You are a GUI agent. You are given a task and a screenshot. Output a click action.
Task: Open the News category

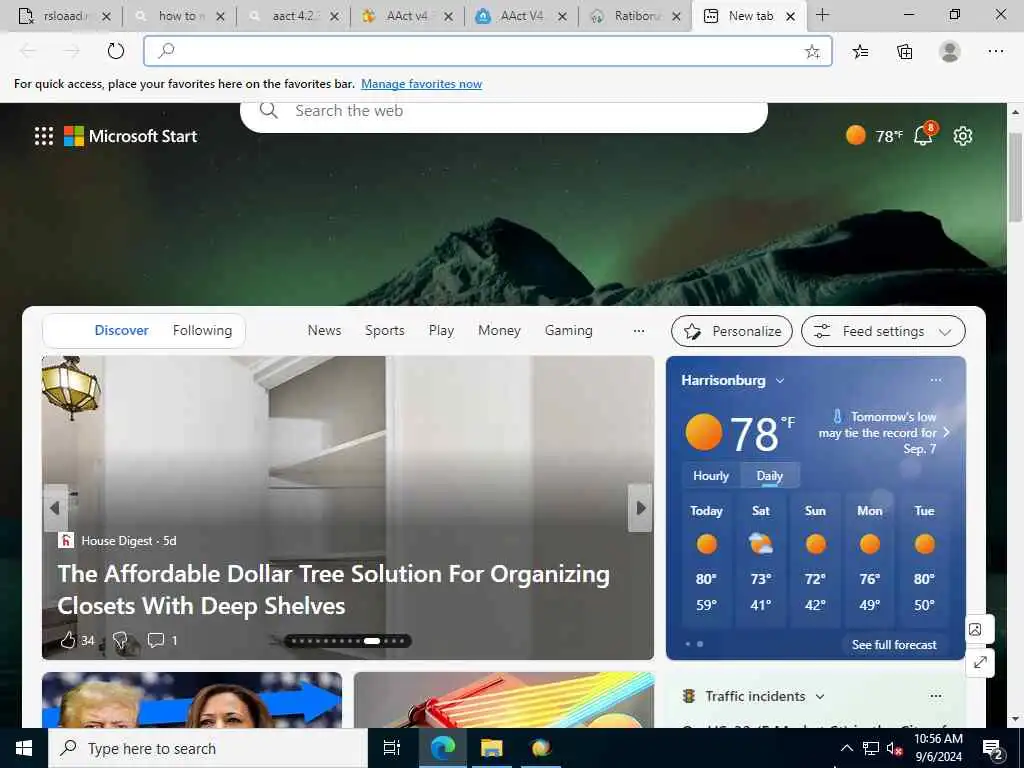[x=325, y=330]
